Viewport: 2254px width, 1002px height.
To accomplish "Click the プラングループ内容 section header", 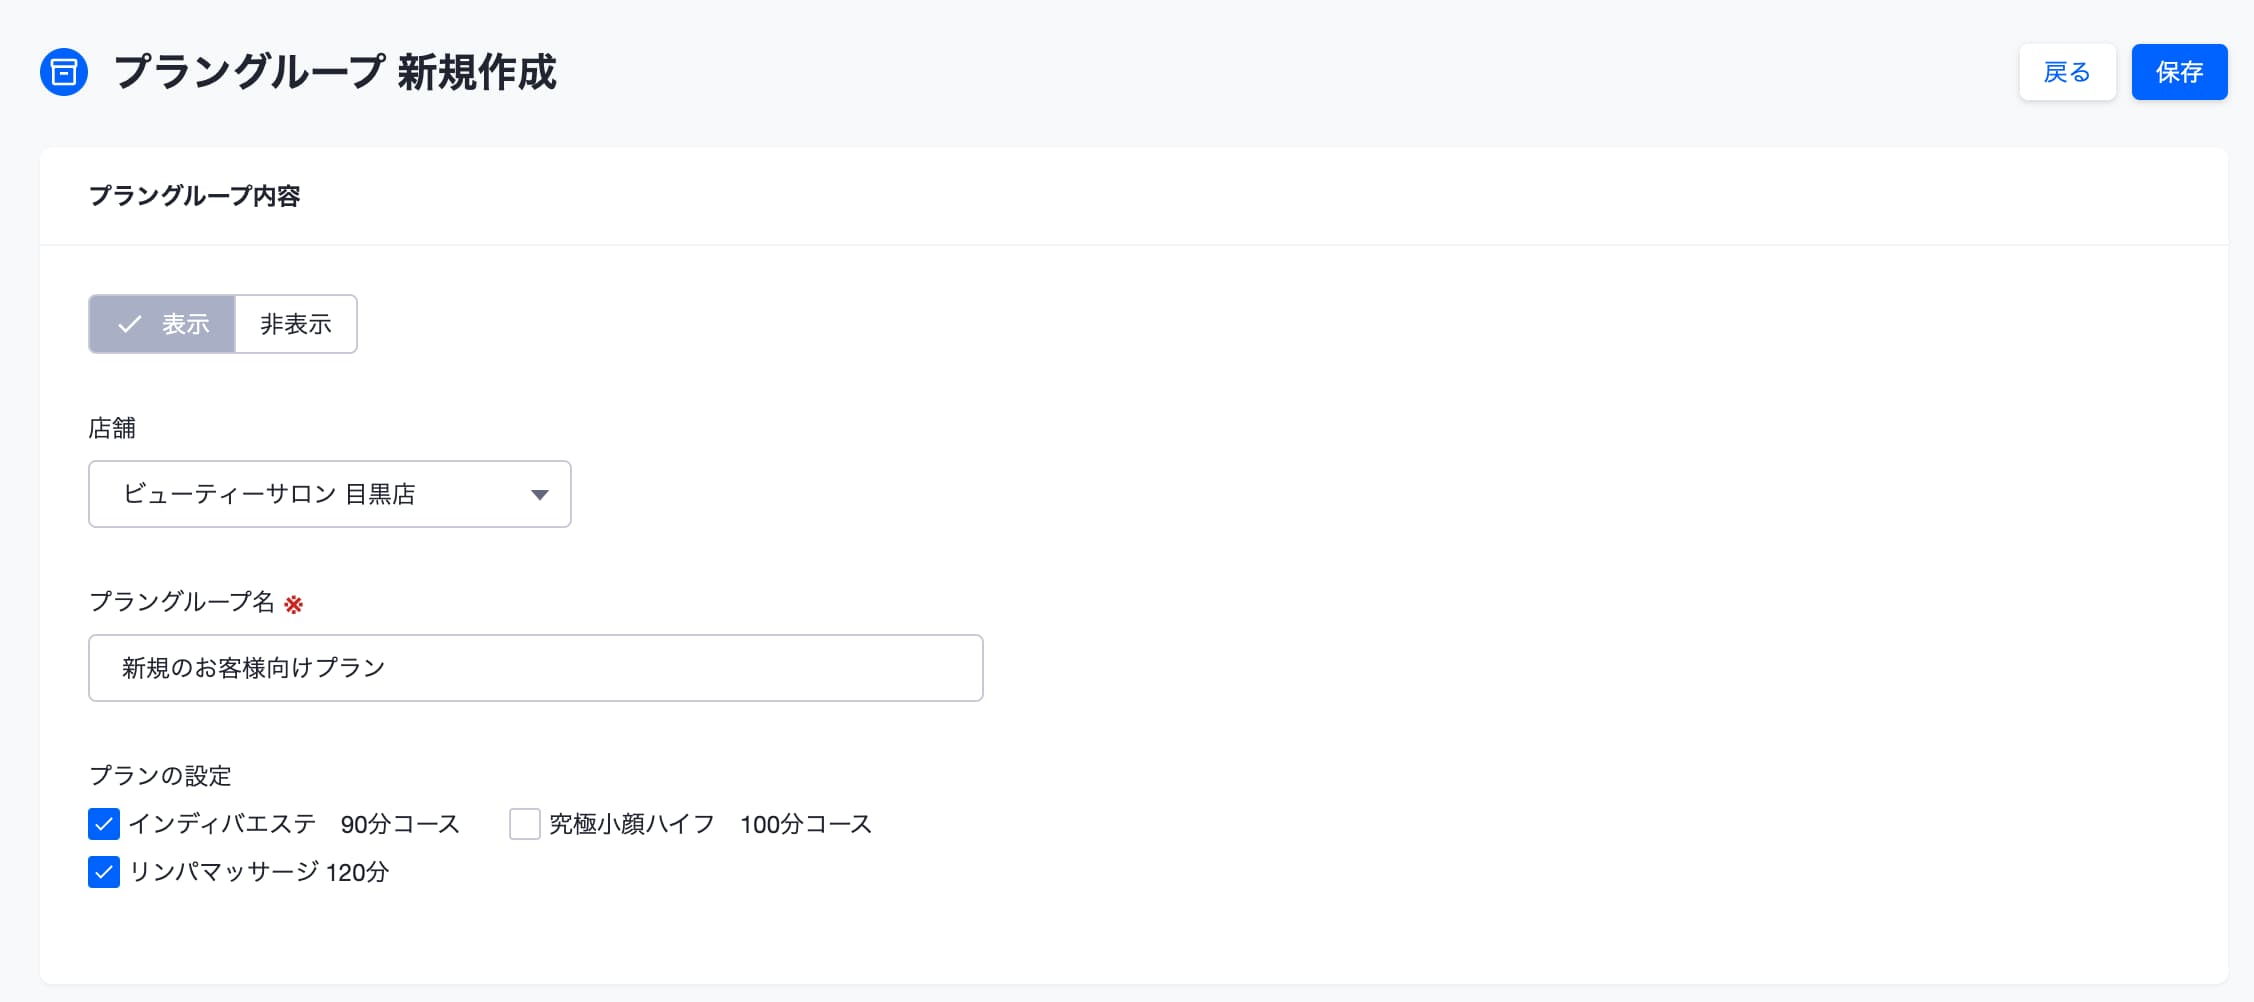I will [195, 196].
